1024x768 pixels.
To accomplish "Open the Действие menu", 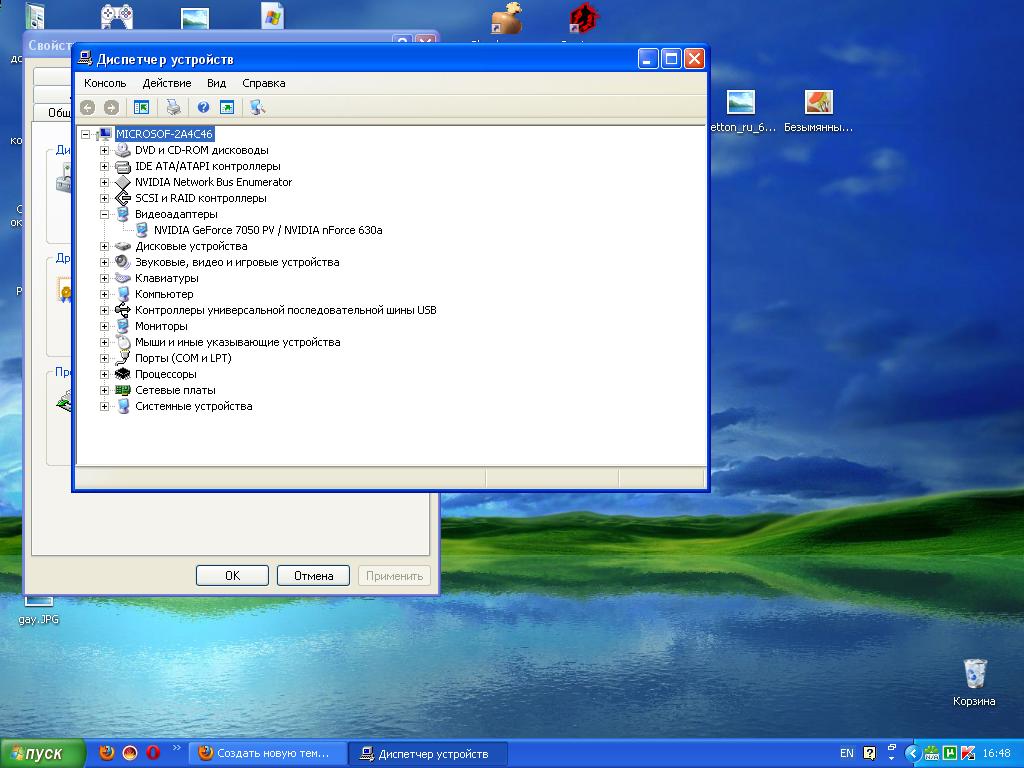I will [x=167, y=83].
